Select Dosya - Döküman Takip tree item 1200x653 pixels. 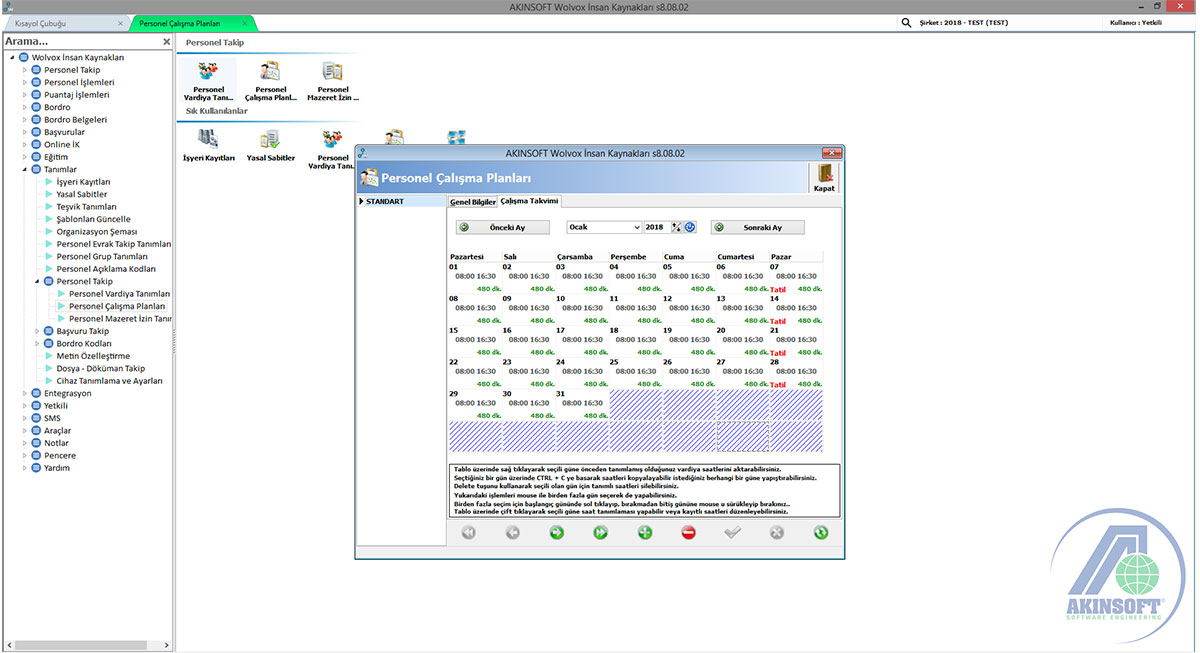click(100, 368)
